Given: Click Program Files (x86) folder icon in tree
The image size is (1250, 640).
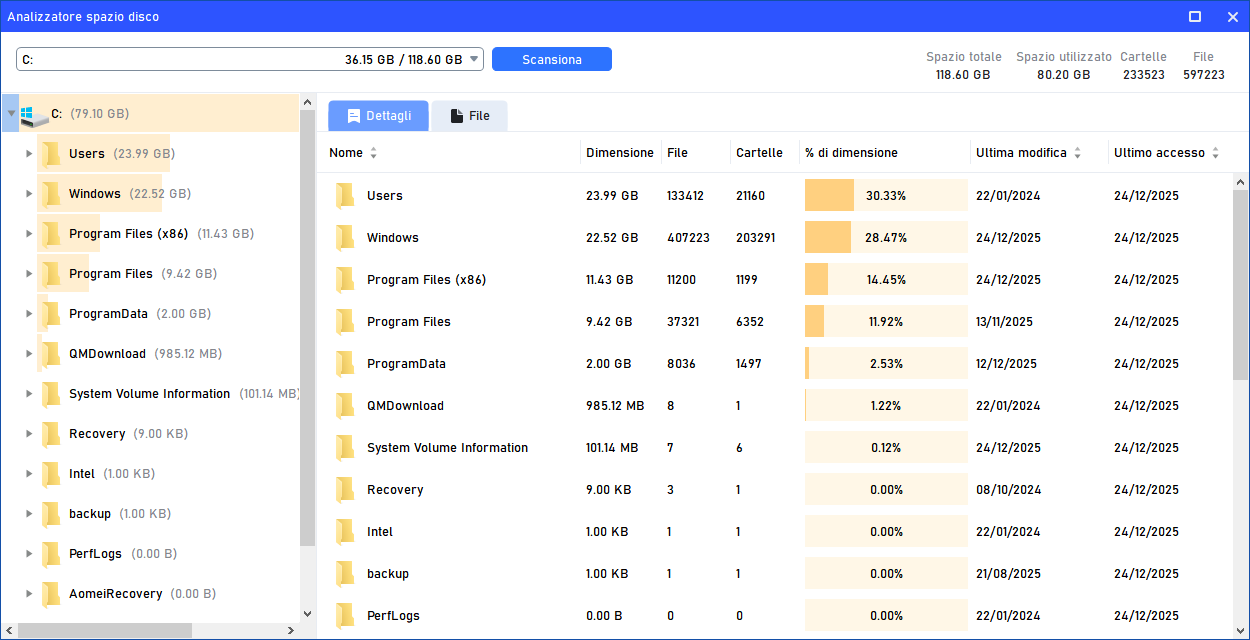Looking at the screenshot, I should click(x=51, y=234).
